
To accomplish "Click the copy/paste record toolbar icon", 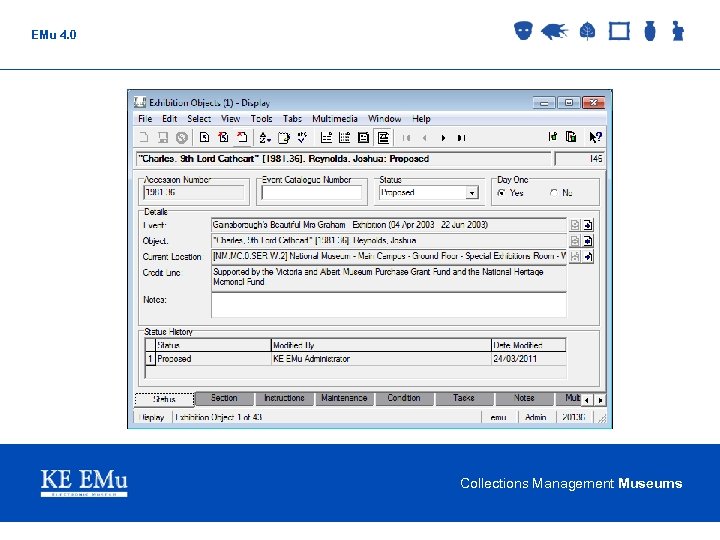I will 571,137.
